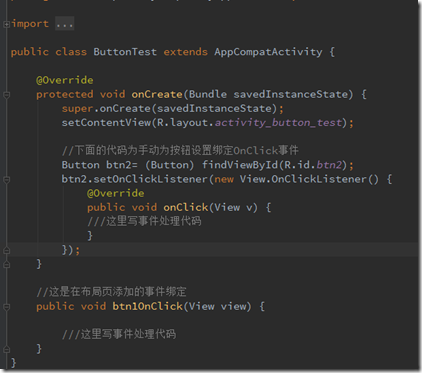
Task: Click the @Override annotation above onClick
Action: pos(116,193)
